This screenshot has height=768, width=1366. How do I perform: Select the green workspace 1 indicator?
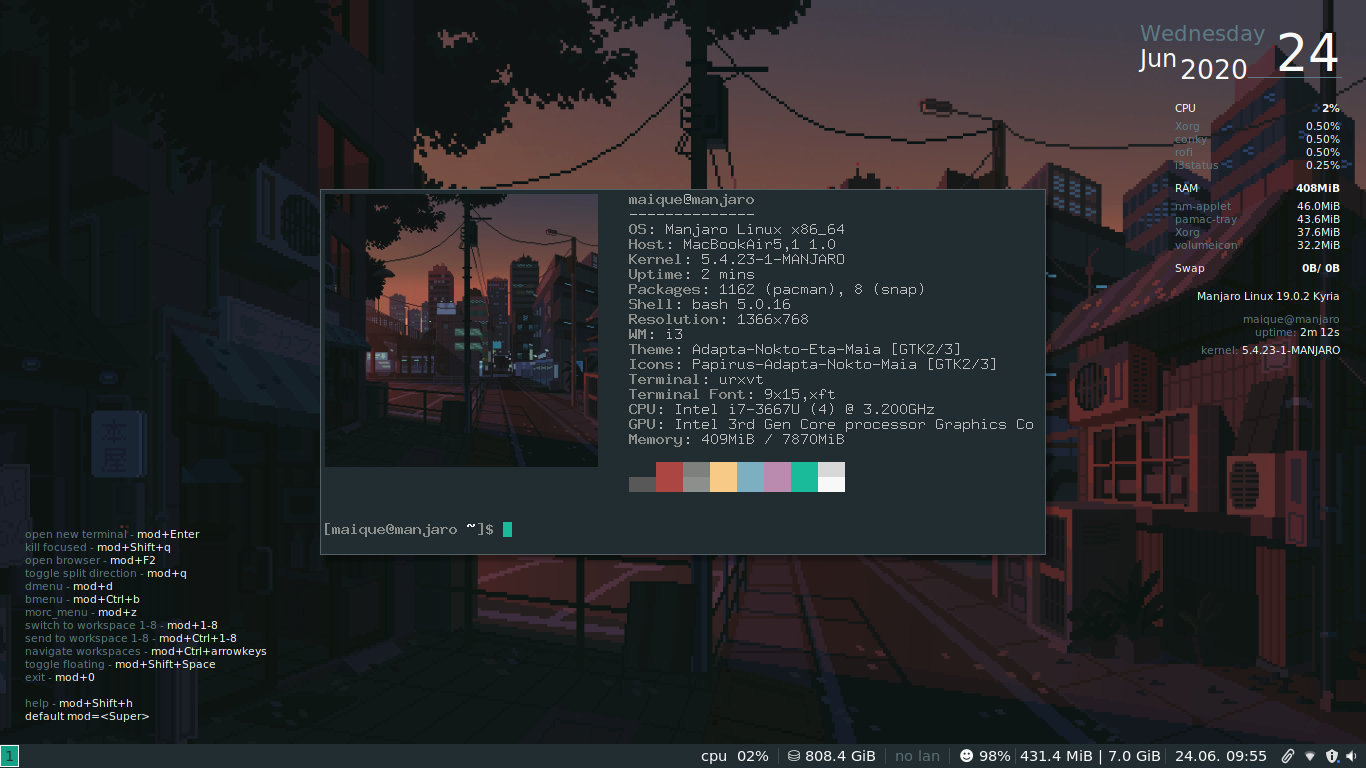point(11,756)
